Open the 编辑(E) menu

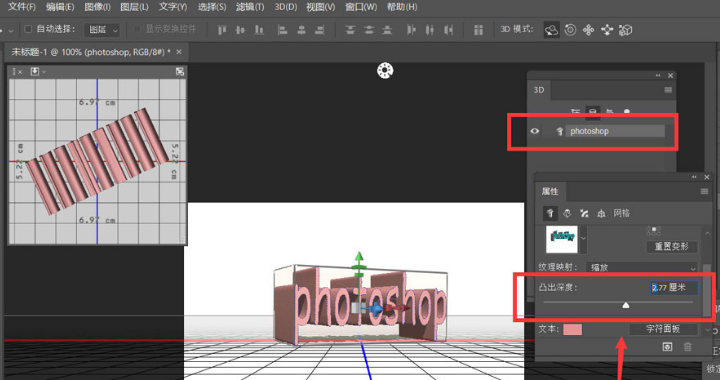tap(60, 7)
